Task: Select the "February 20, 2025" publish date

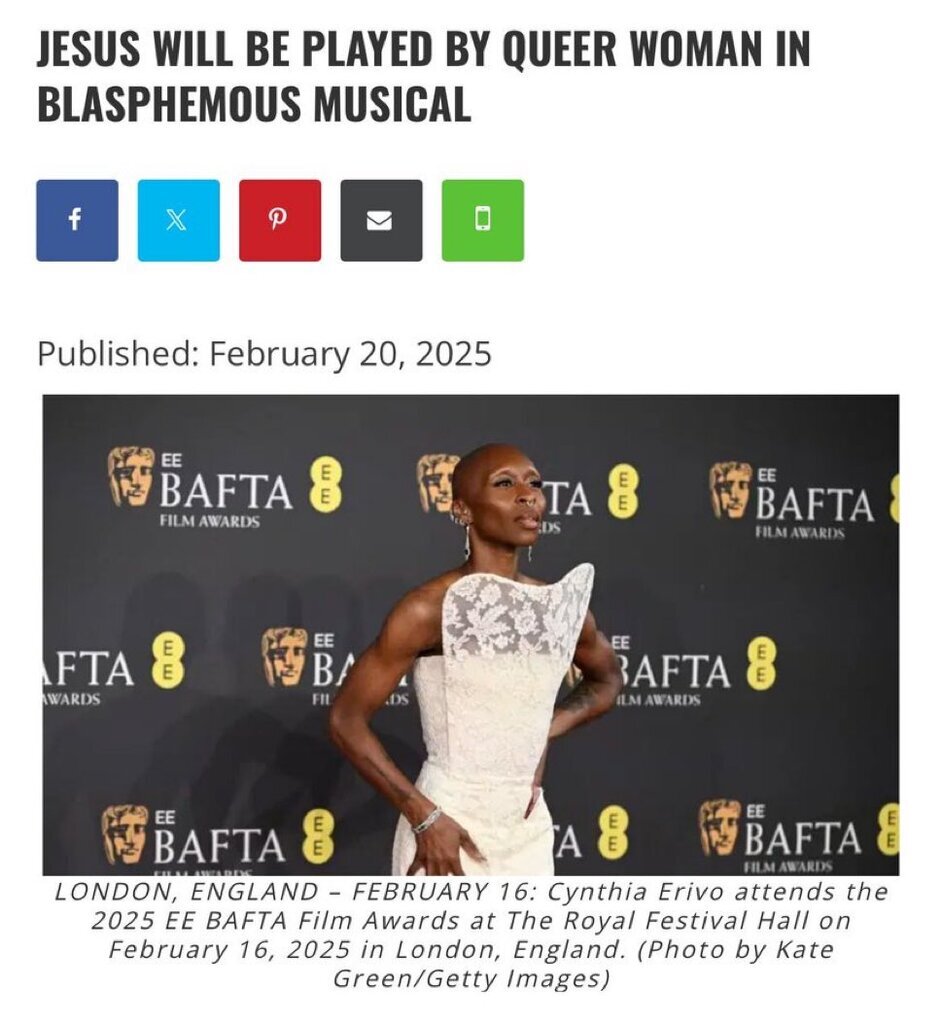Action: 350,353
